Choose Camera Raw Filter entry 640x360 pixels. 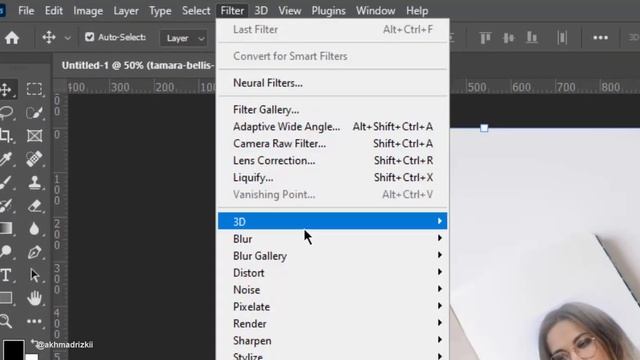click(x=332, y=144)
